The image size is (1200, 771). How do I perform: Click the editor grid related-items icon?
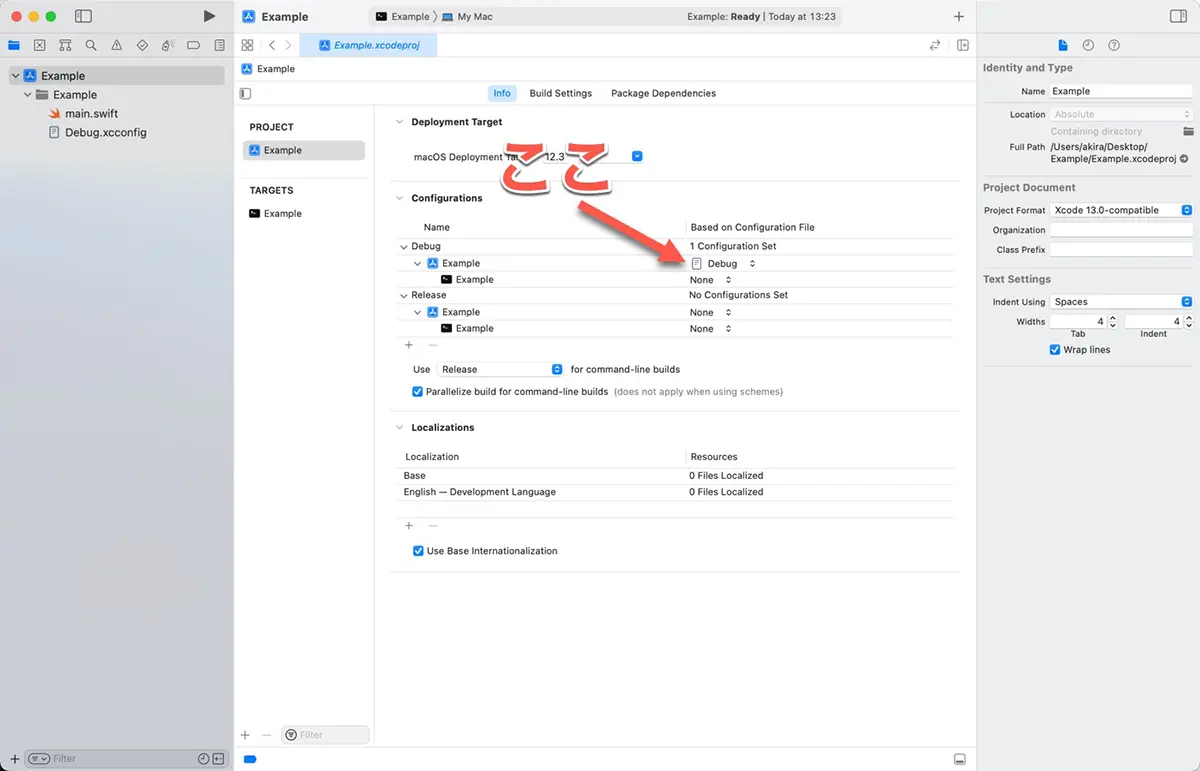(x=247, y=45)
